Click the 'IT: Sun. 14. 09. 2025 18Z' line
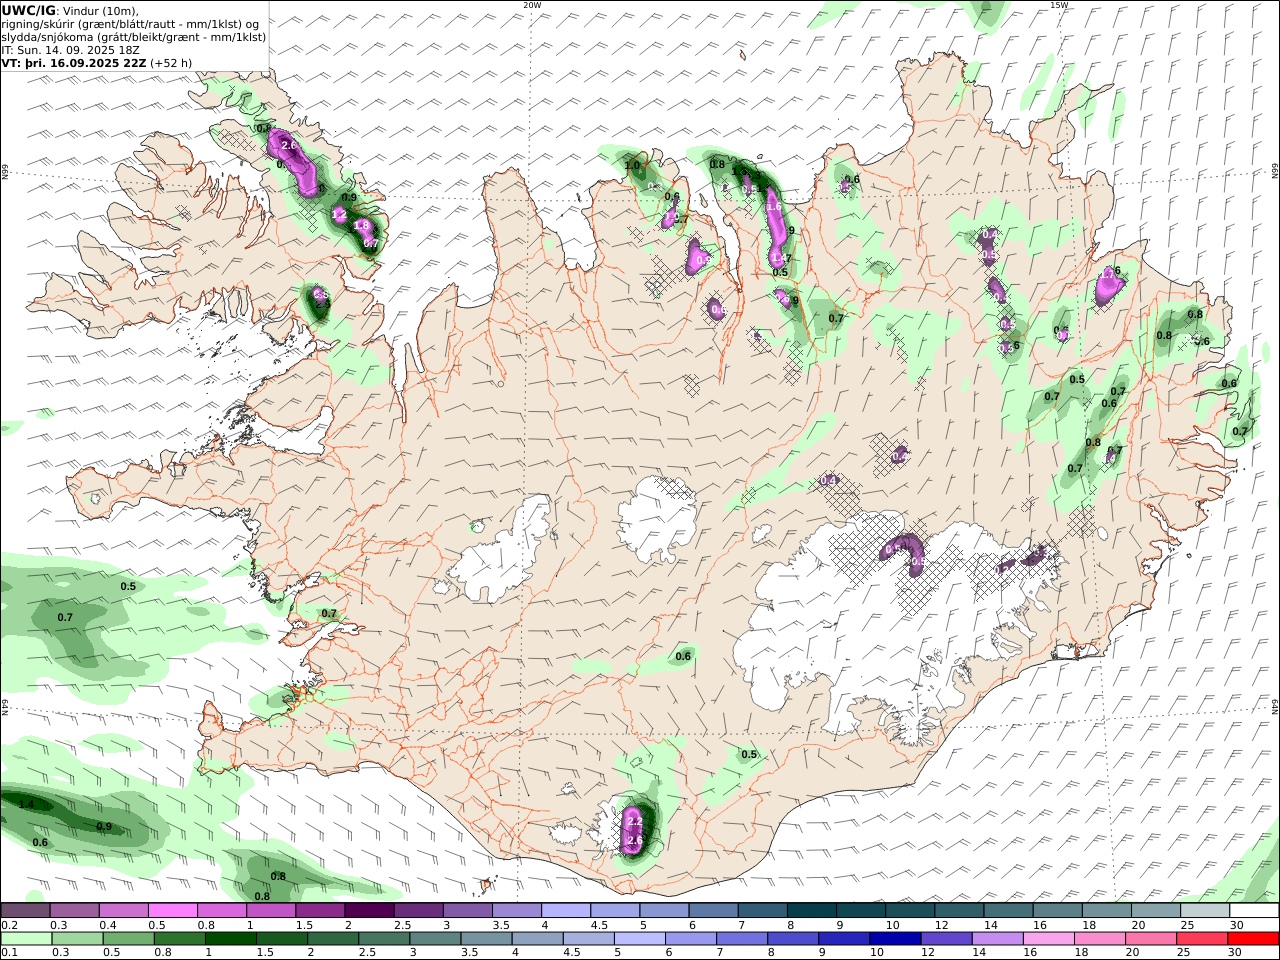The height and width of the screenshot is (960, 1280). click(70, 49)
